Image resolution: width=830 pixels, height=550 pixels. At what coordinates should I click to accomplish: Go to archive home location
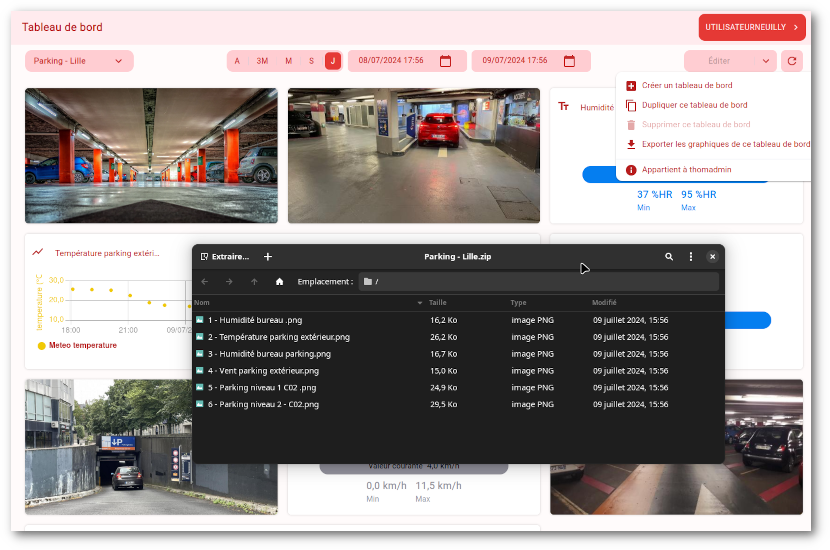tap(280, 282)
